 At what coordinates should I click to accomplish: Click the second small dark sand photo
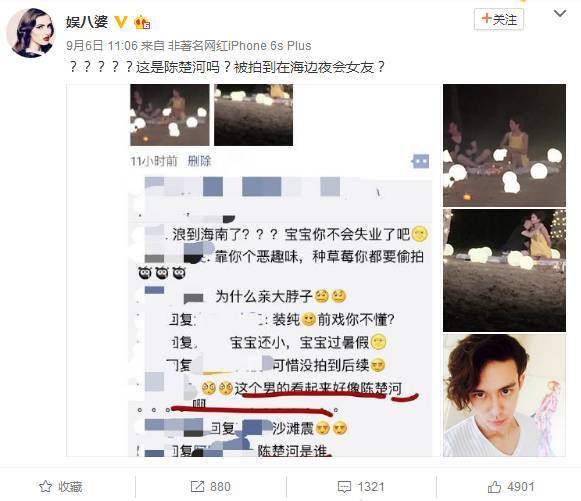253,115
